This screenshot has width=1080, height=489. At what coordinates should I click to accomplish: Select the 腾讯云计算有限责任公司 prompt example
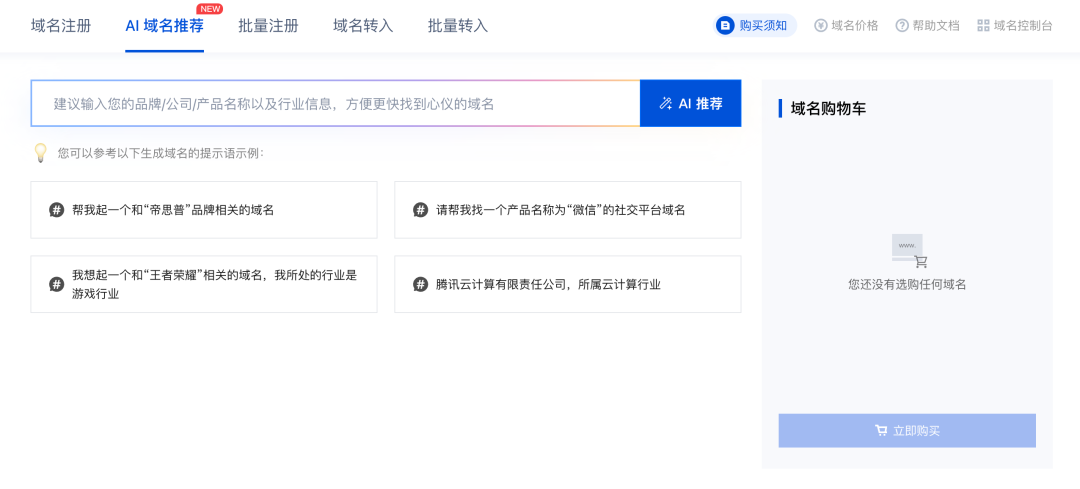(568, 284)
